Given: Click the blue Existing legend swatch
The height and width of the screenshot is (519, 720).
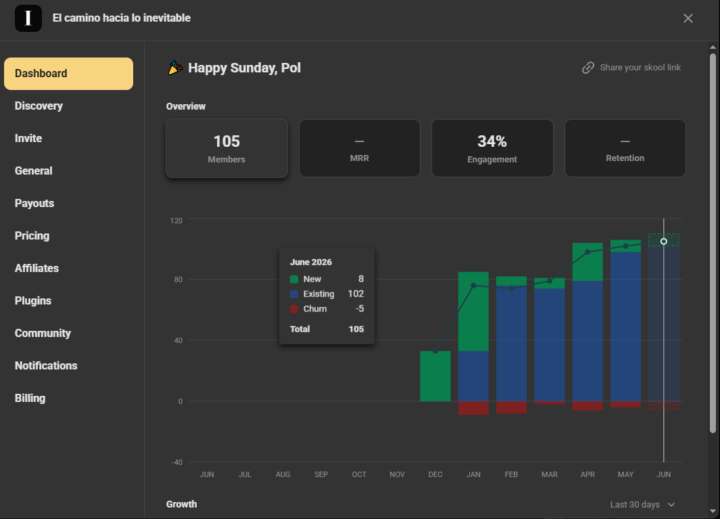Looking at the screenshot, I should 294,294.
